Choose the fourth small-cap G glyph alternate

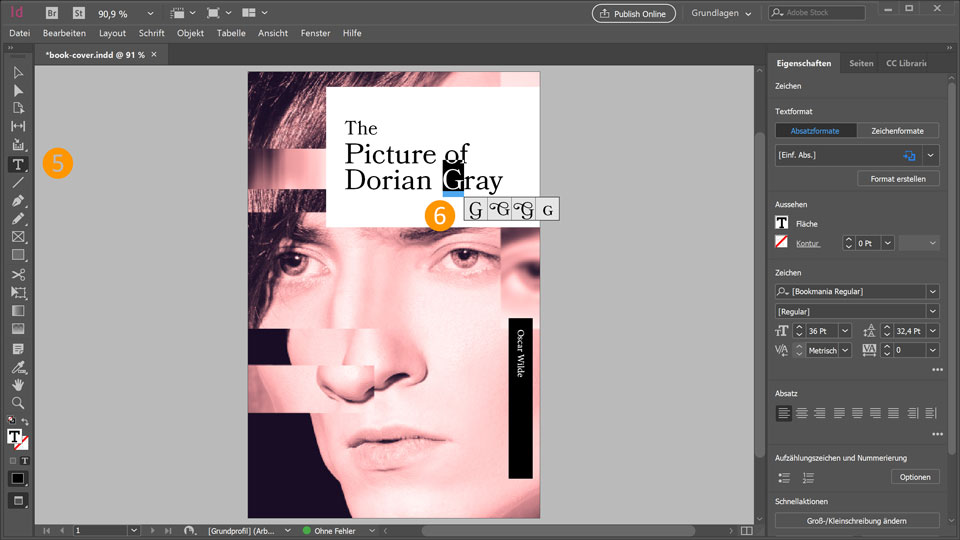click(x=548, y=209)
